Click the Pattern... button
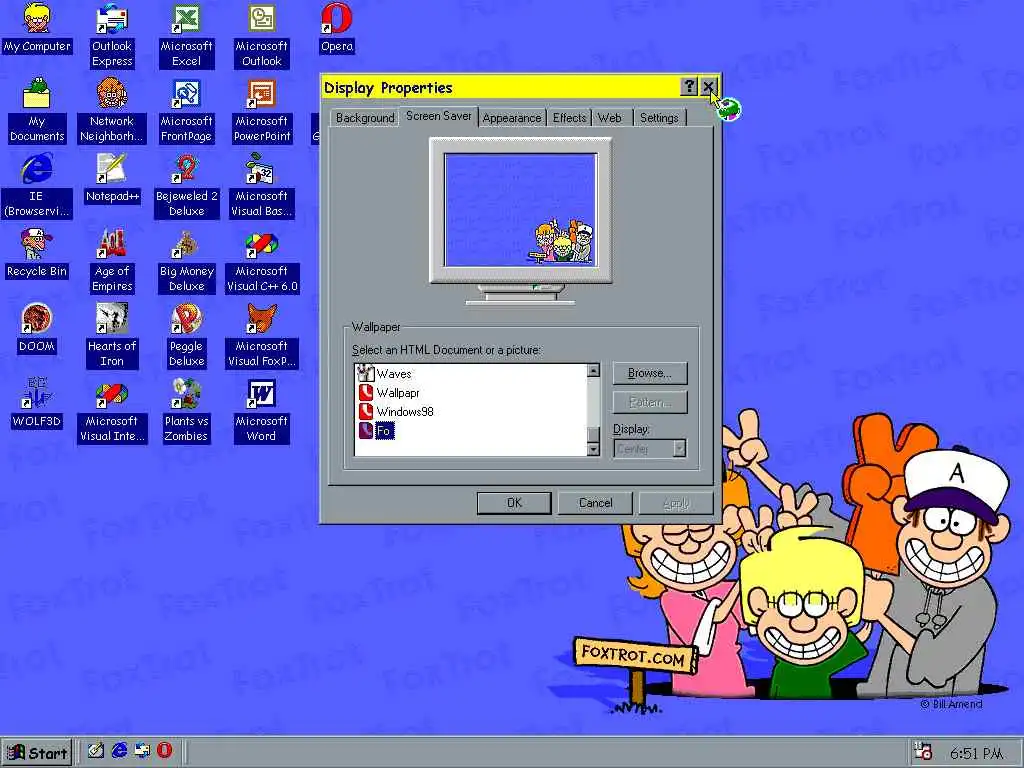The width and height of the screenshot is (1024, 768). tap(650, 402)
